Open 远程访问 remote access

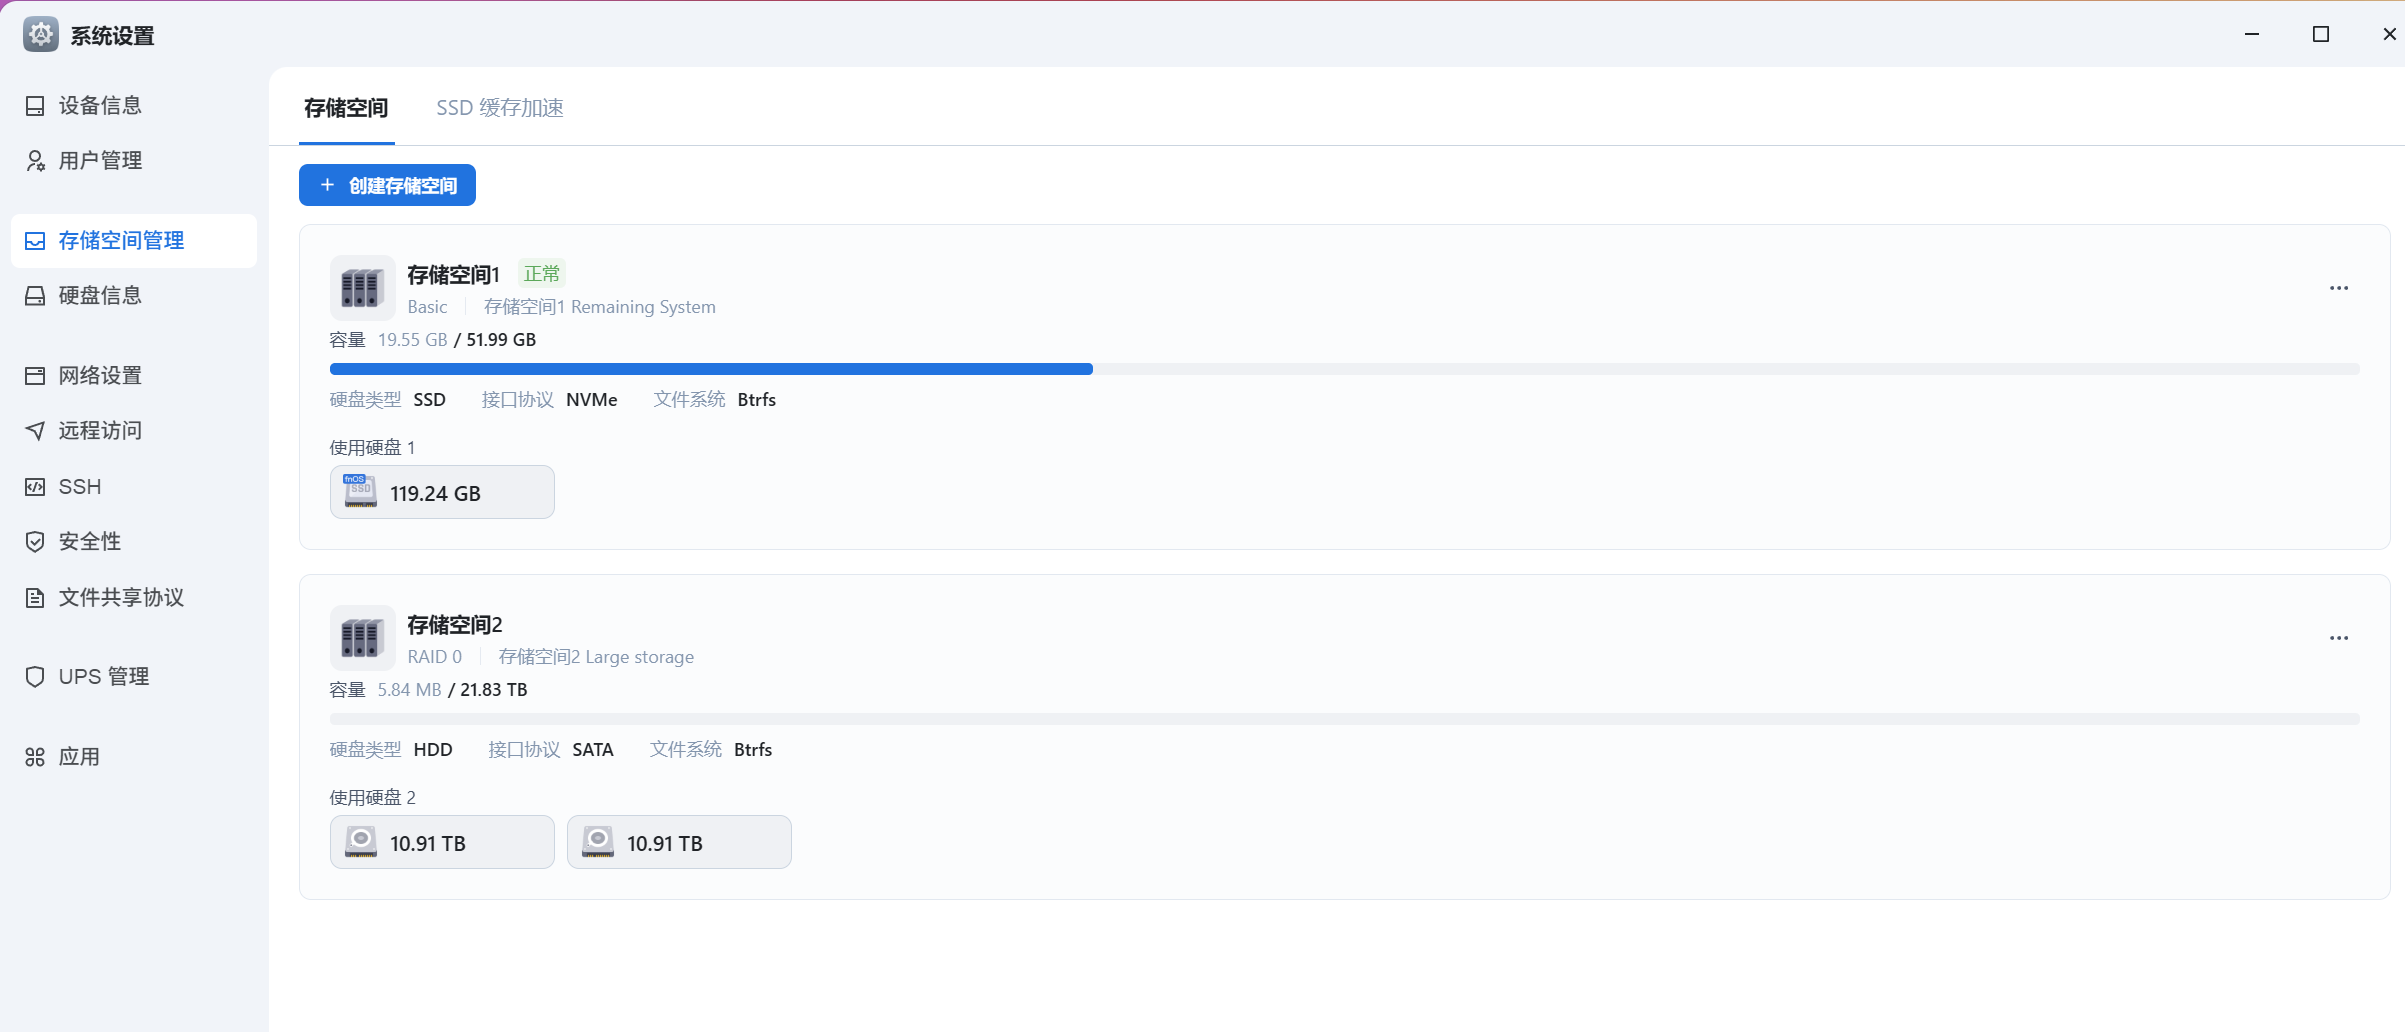tap(99, 430)
